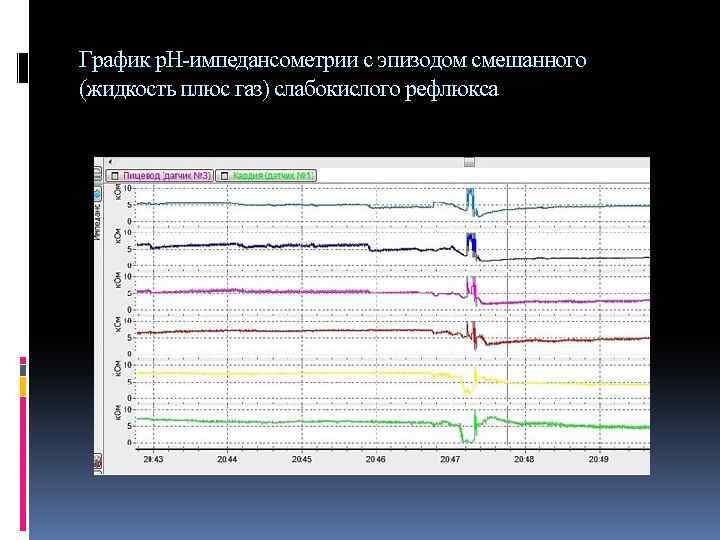Click the 20:45 time label
Screen dimensions: 720x540
(301, 459)
